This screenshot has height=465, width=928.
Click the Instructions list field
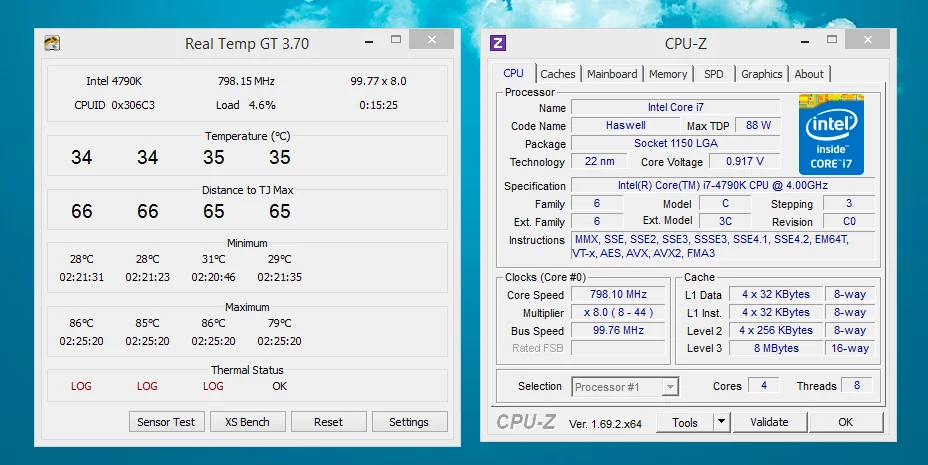pos(723,246)
